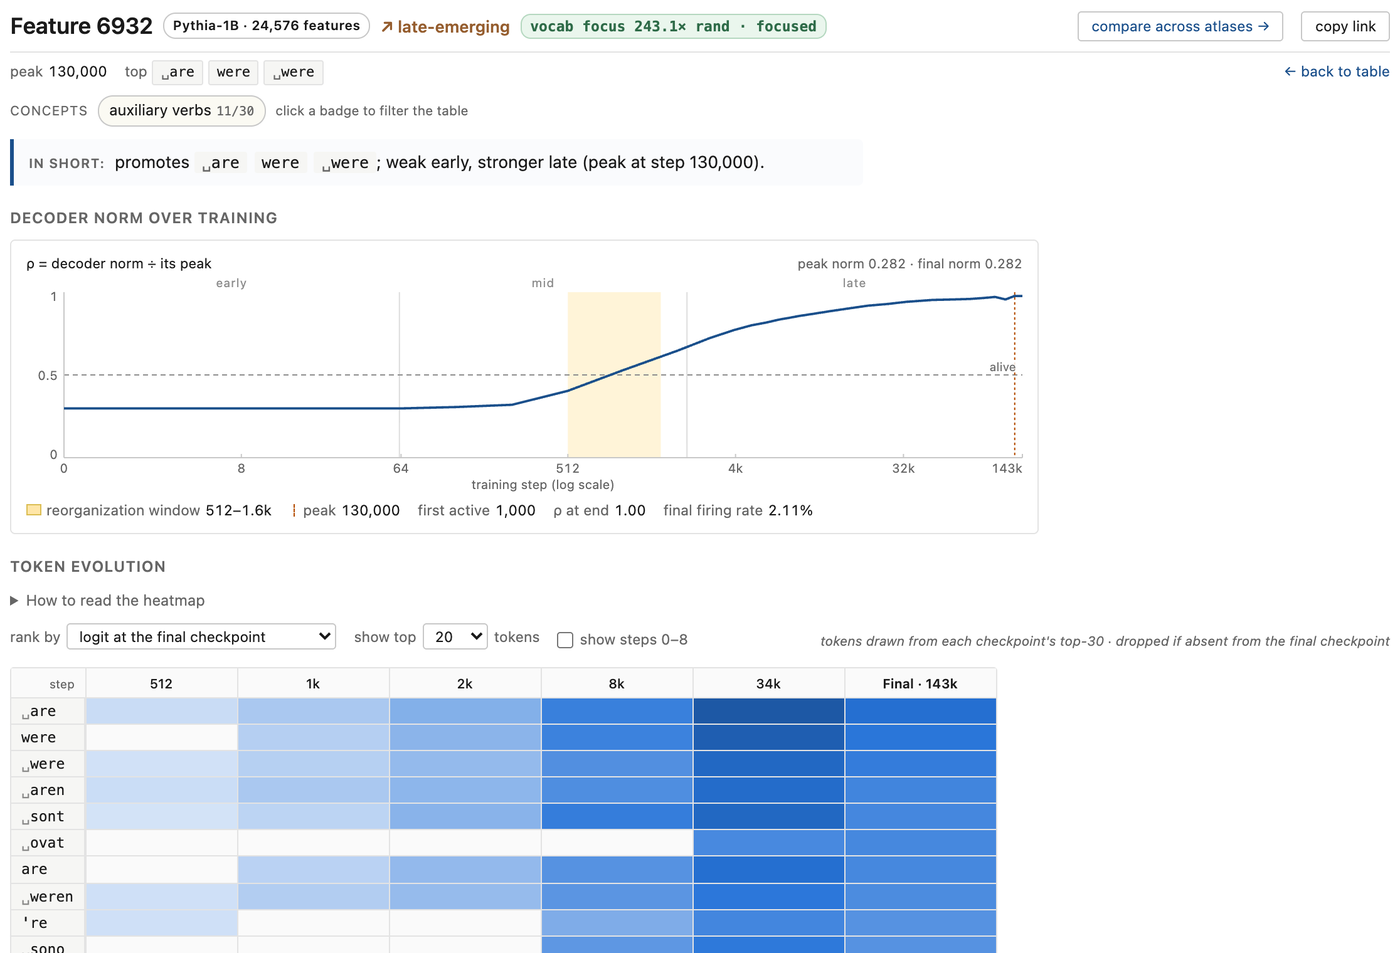This screenshot has height=953, width=1400.
Task: Click Pythia-1B 24,576 features badge
Action: 266,26
